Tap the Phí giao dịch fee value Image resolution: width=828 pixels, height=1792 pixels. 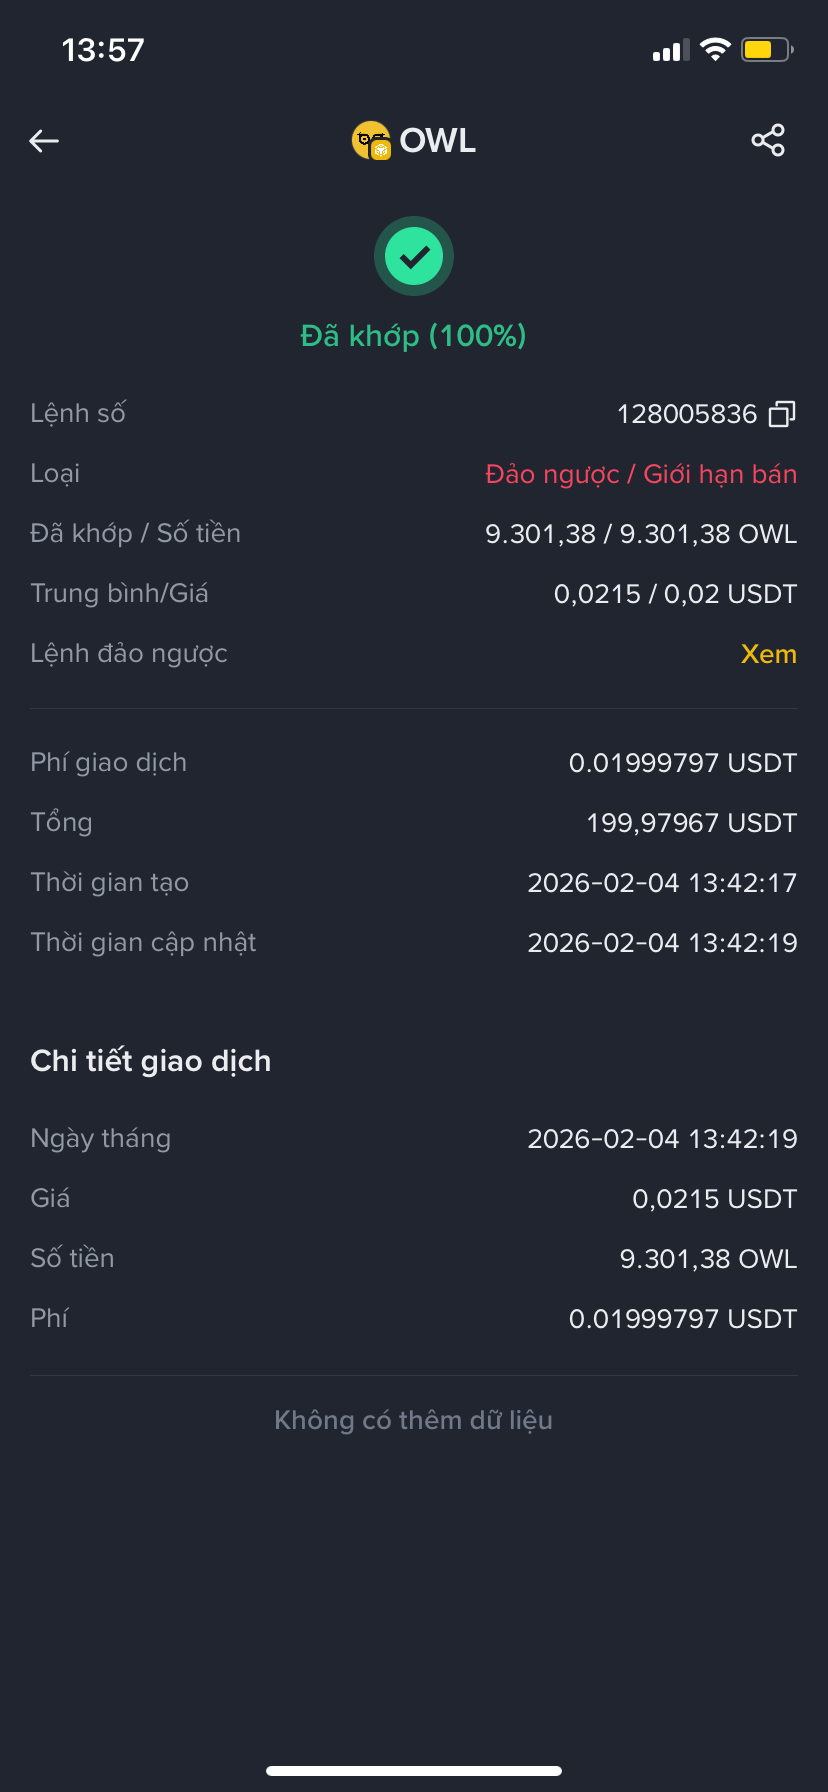683,763
